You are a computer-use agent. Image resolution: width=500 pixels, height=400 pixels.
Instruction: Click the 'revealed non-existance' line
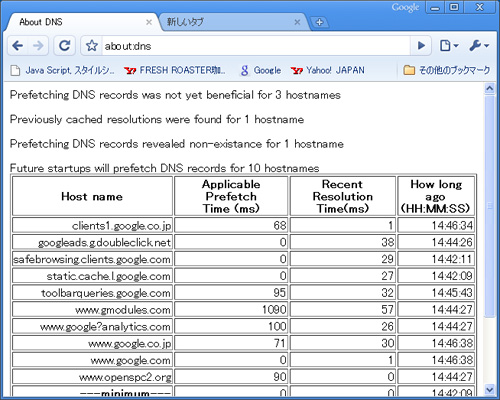[x=177, y=144]
